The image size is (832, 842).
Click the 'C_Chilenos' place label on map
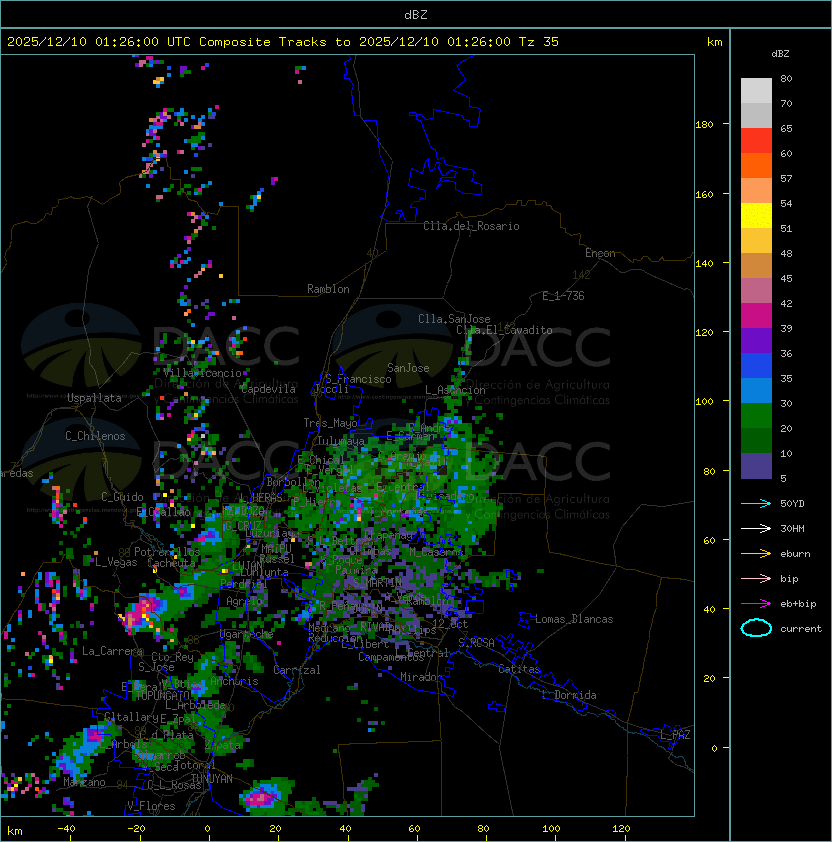(95, 436)
